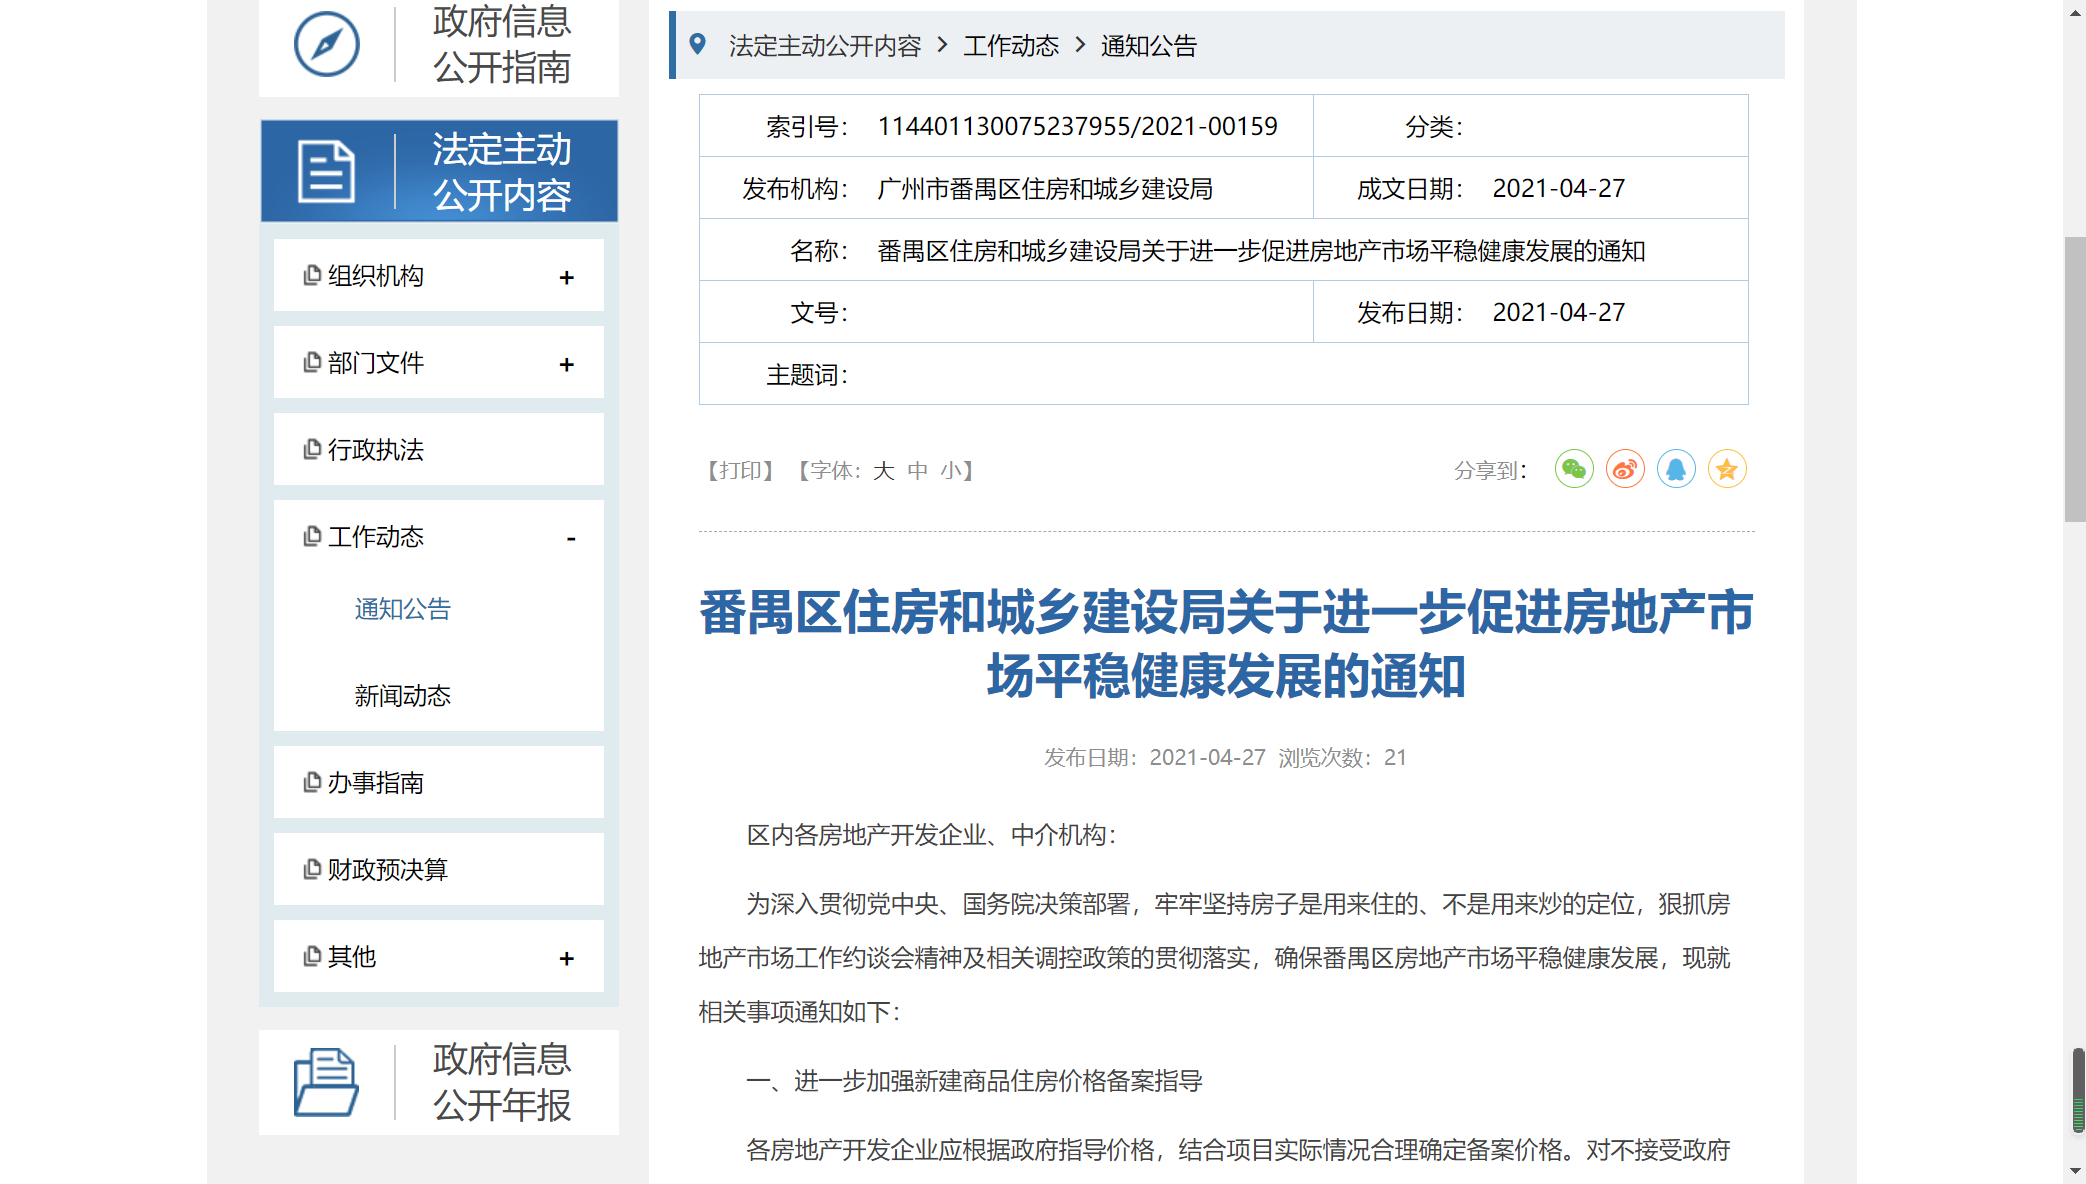
Task: Open 其他 sidebar menu item
Action: tap(438, 956)
